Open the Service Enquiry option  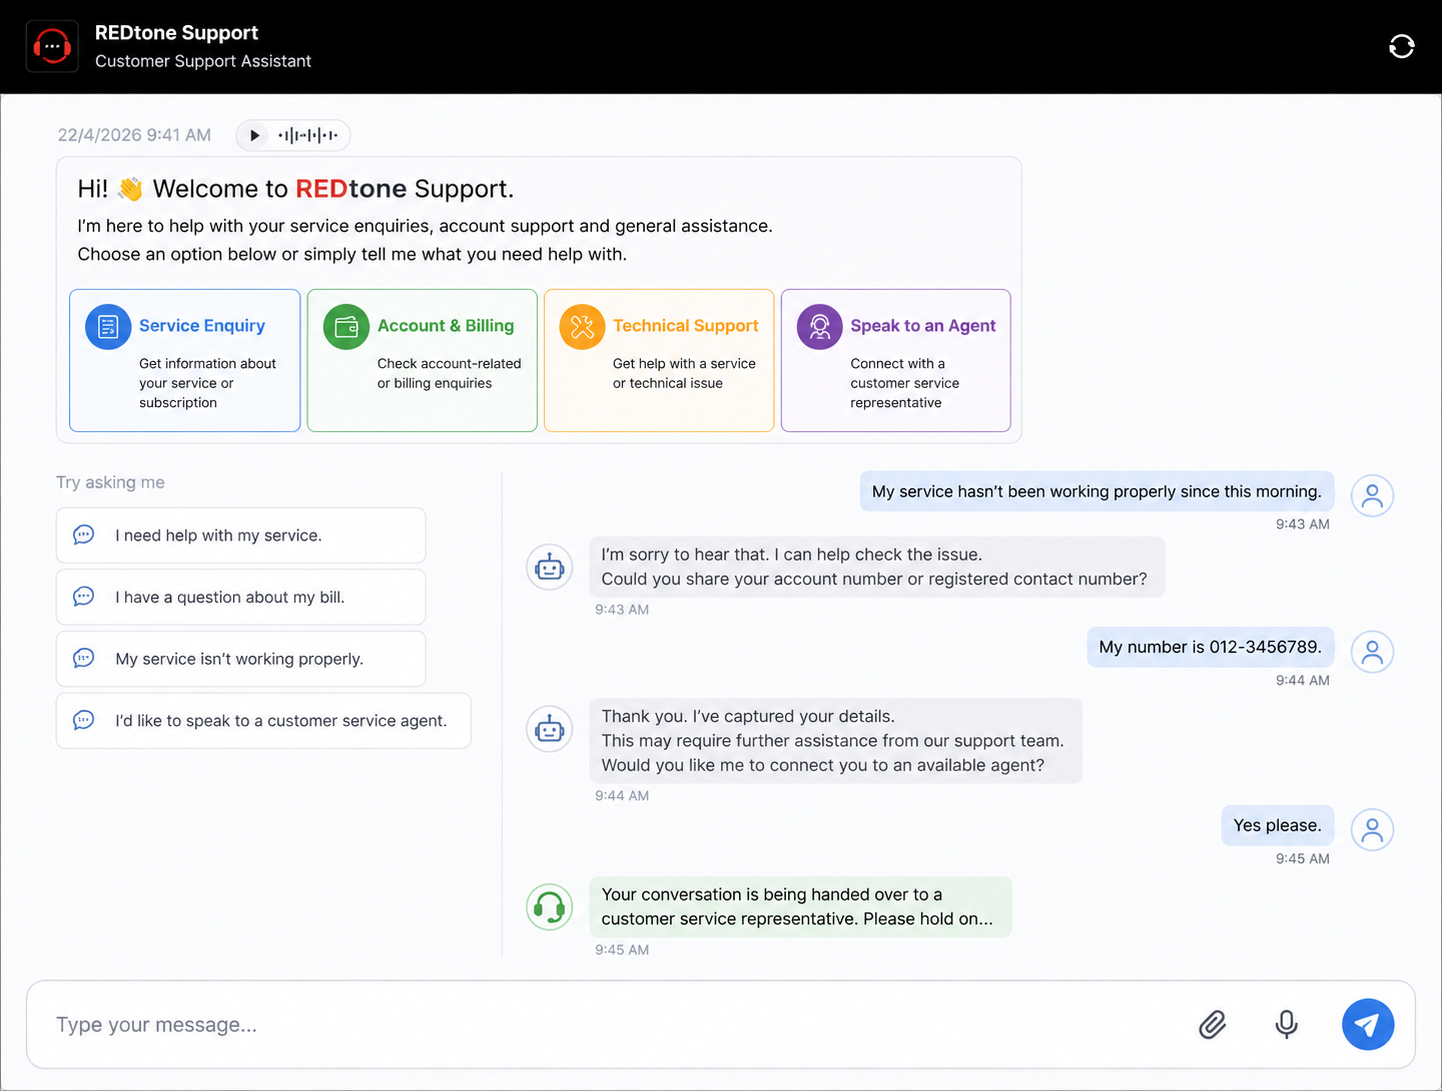coord(185,361)
